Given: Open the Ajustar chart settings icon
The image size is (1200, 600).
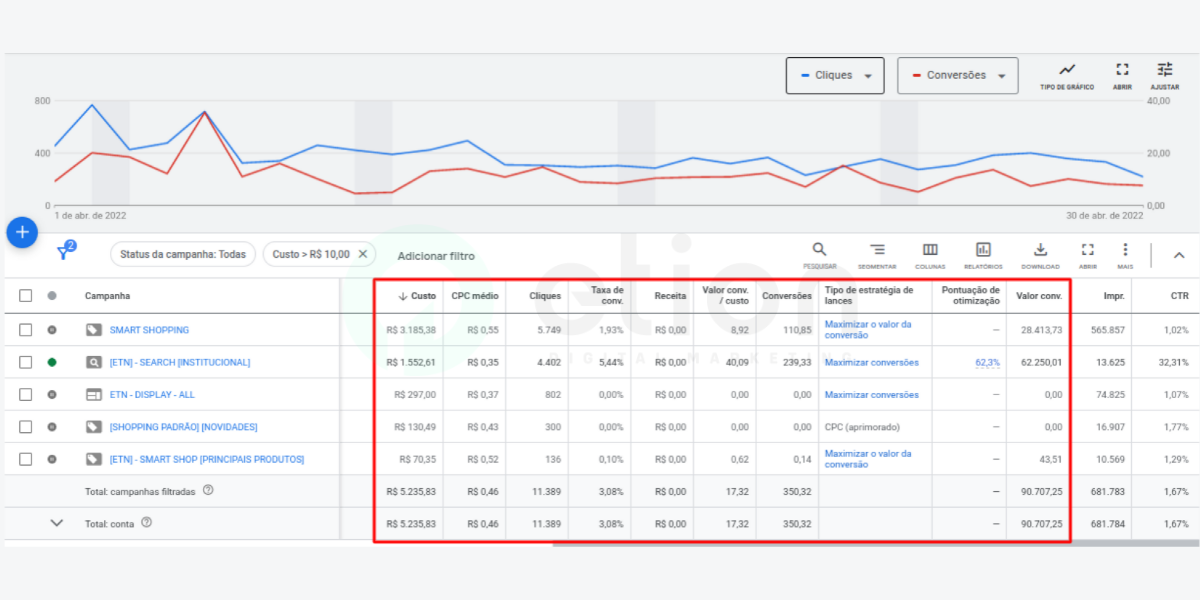Looking at the screenshot, I should tap(1165, 70).
